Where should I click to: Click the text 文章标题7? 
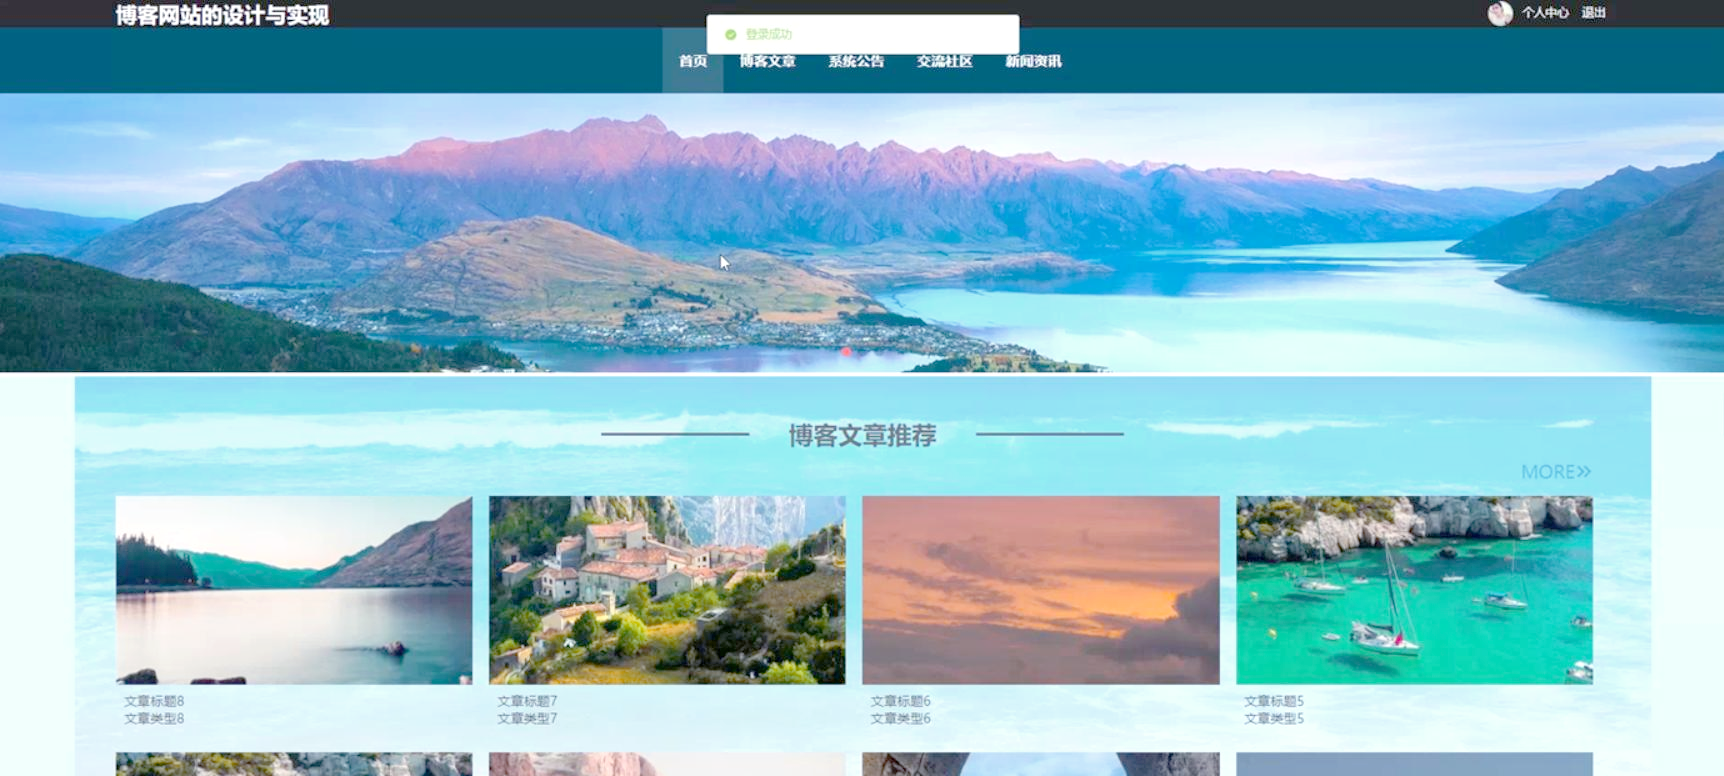tap(527, 701)
